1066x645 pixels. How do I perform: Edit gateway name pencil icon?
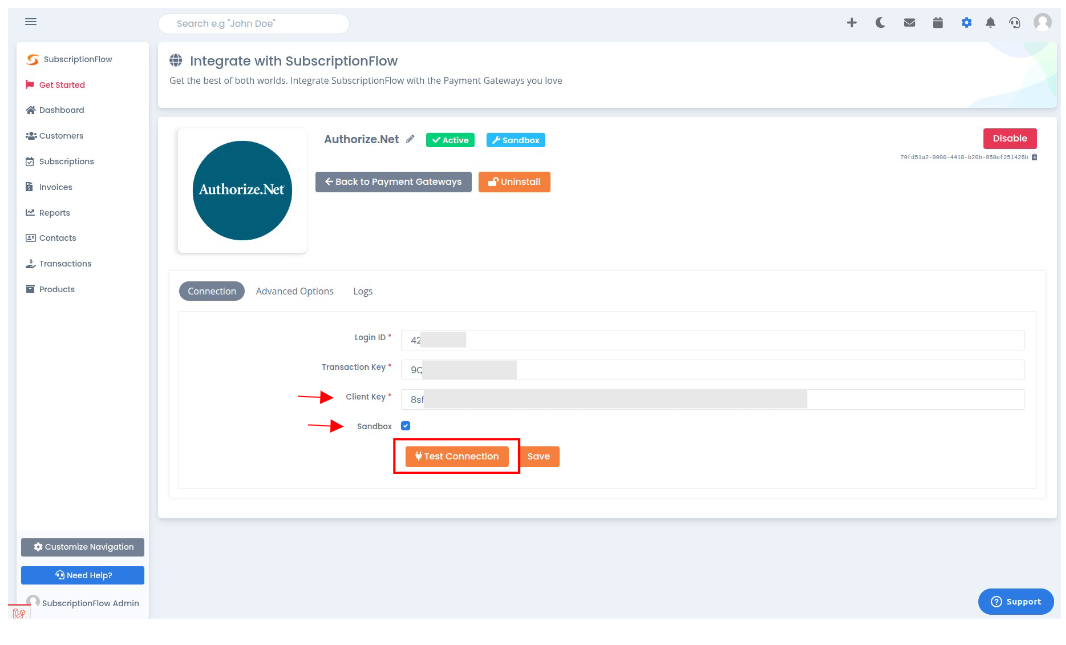pyautogui.click(x=410, y=139)
